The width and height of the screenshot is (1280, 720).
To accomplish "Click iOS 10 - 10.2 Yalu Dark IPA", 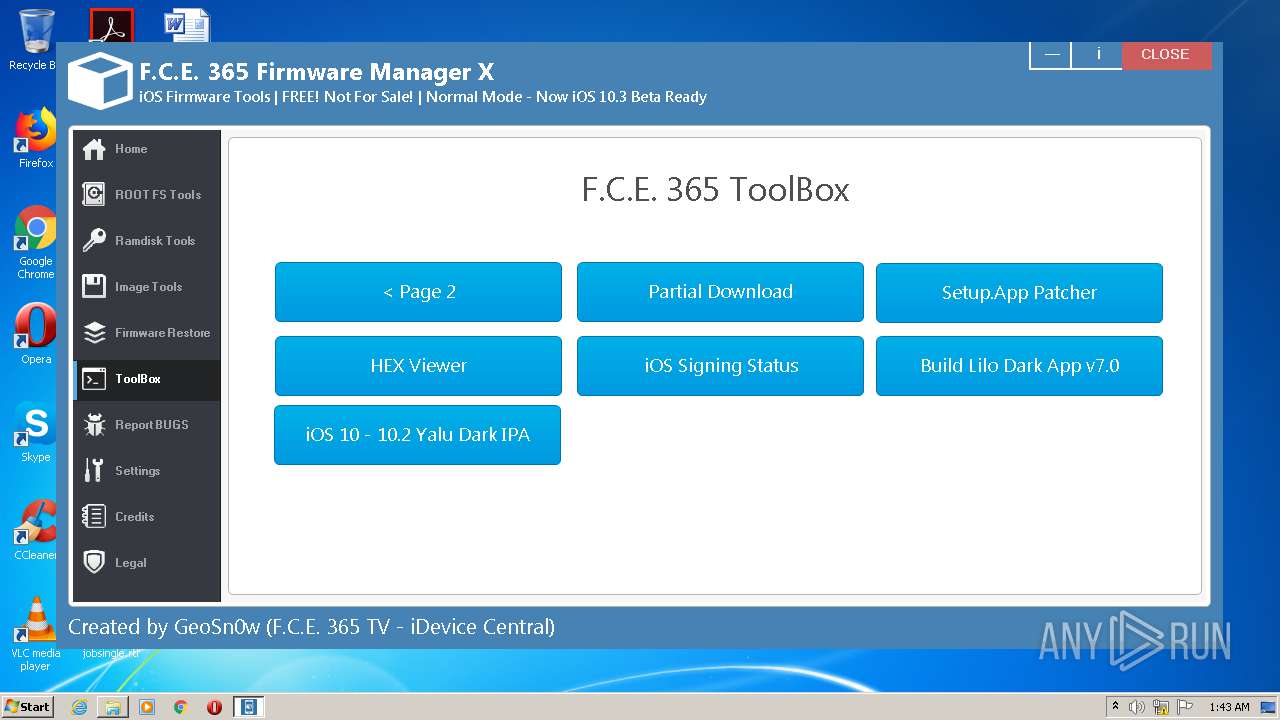I will click(417, 435).
